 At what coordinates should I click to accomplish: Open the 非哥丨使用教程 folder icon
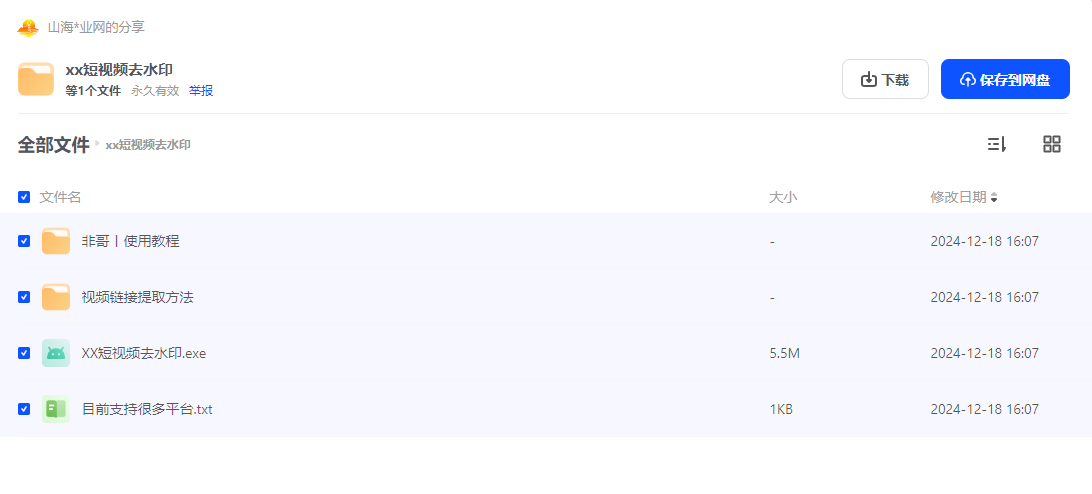(x=56, y=241)
